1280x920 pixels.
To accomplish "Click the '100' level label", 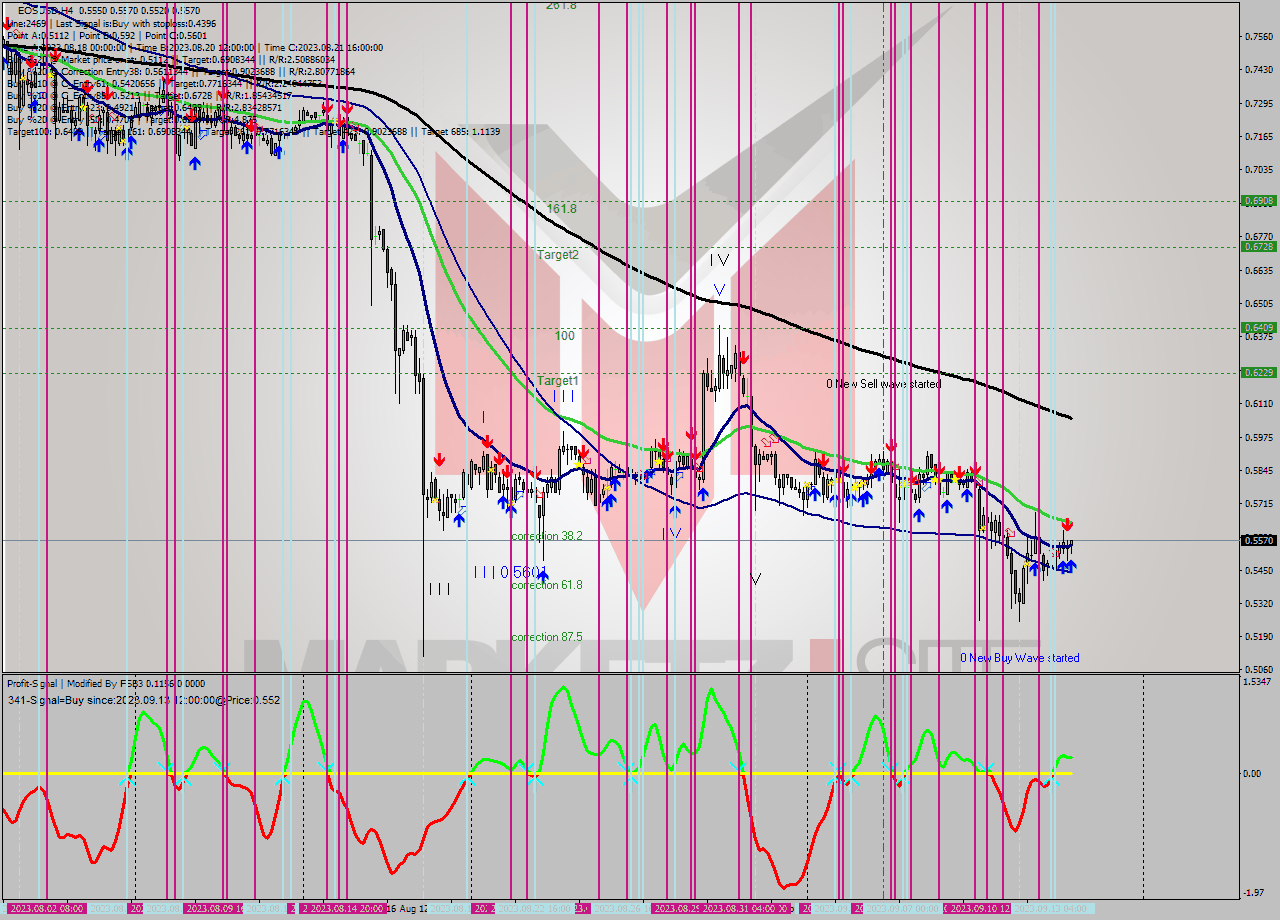I will (565, 336).
